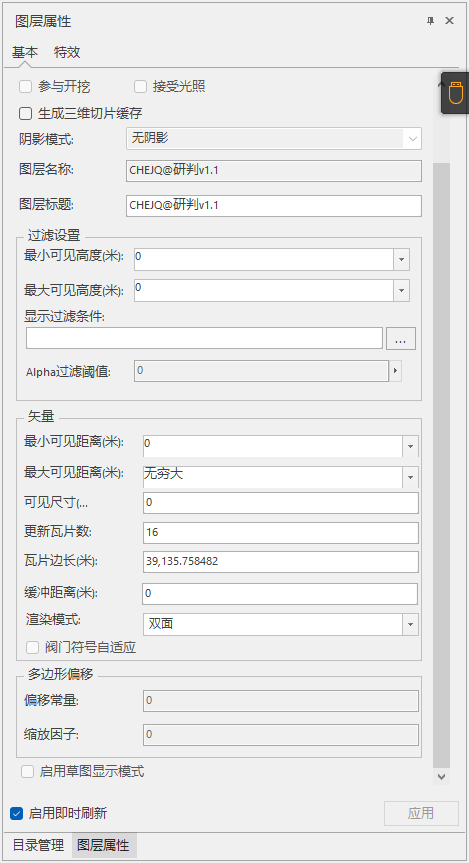Toggle 阀门符号自适应 checkbox
This screenshot has height=863, width=469.
(x=34, y=647)
